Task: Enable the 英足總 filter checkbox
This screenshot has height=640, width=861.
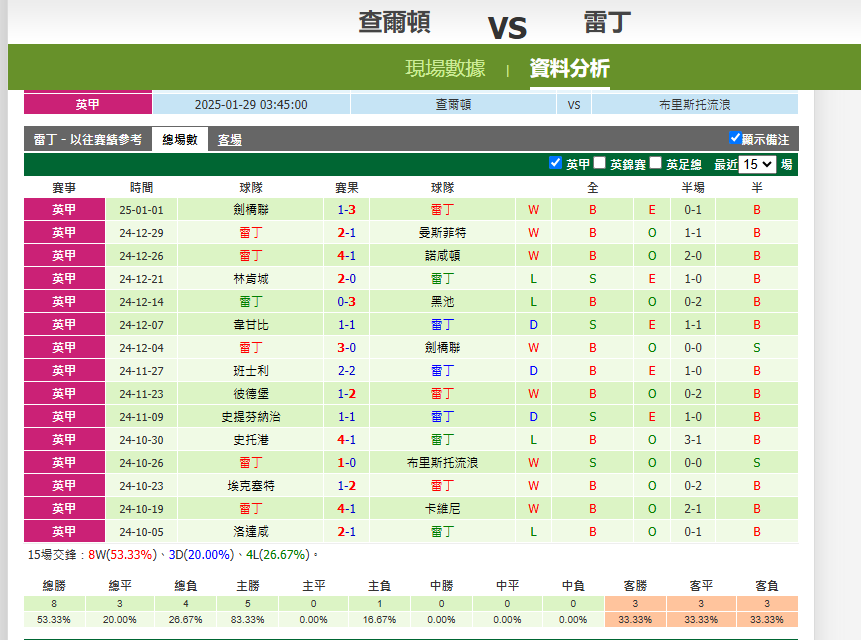Action: tap(656, 162)
